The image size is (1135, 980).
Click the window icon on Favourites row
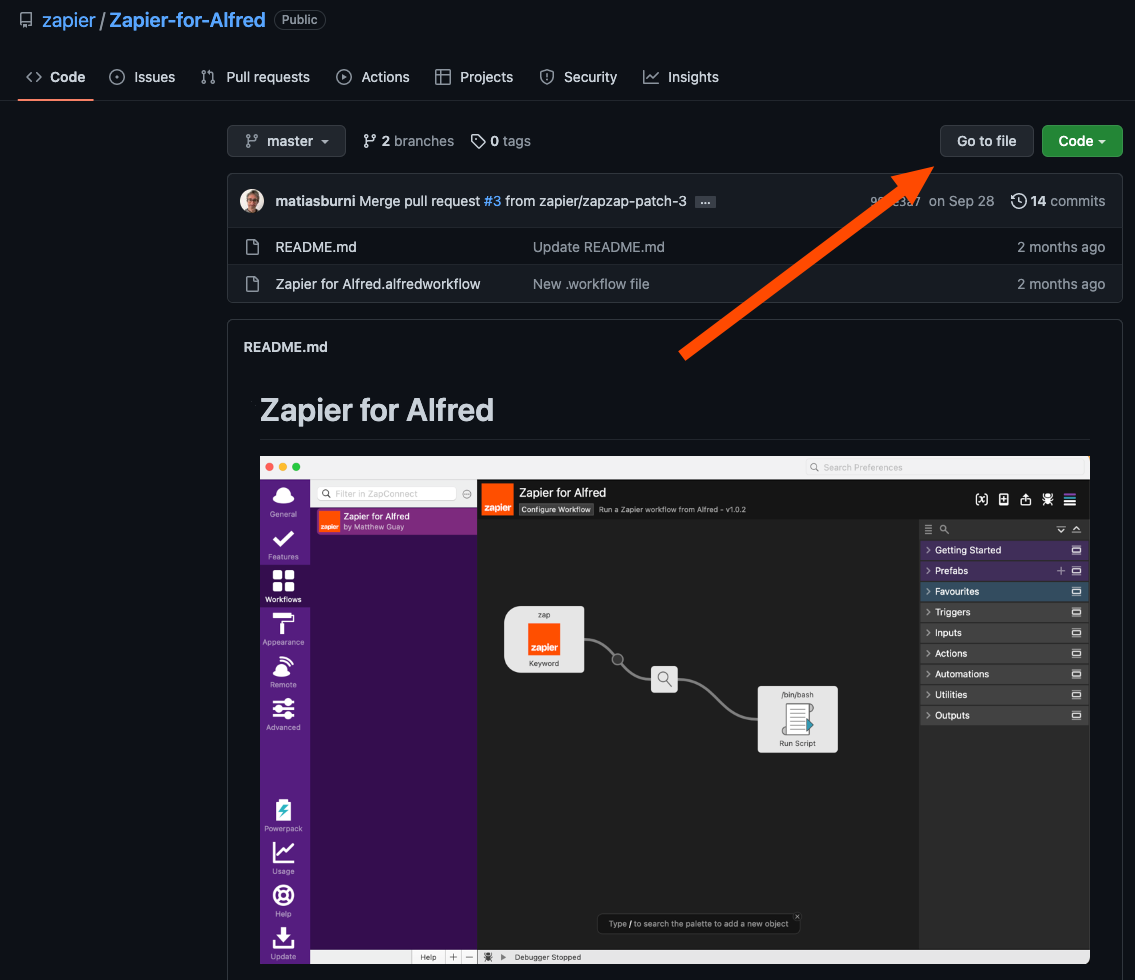(x=1076, y=591)
